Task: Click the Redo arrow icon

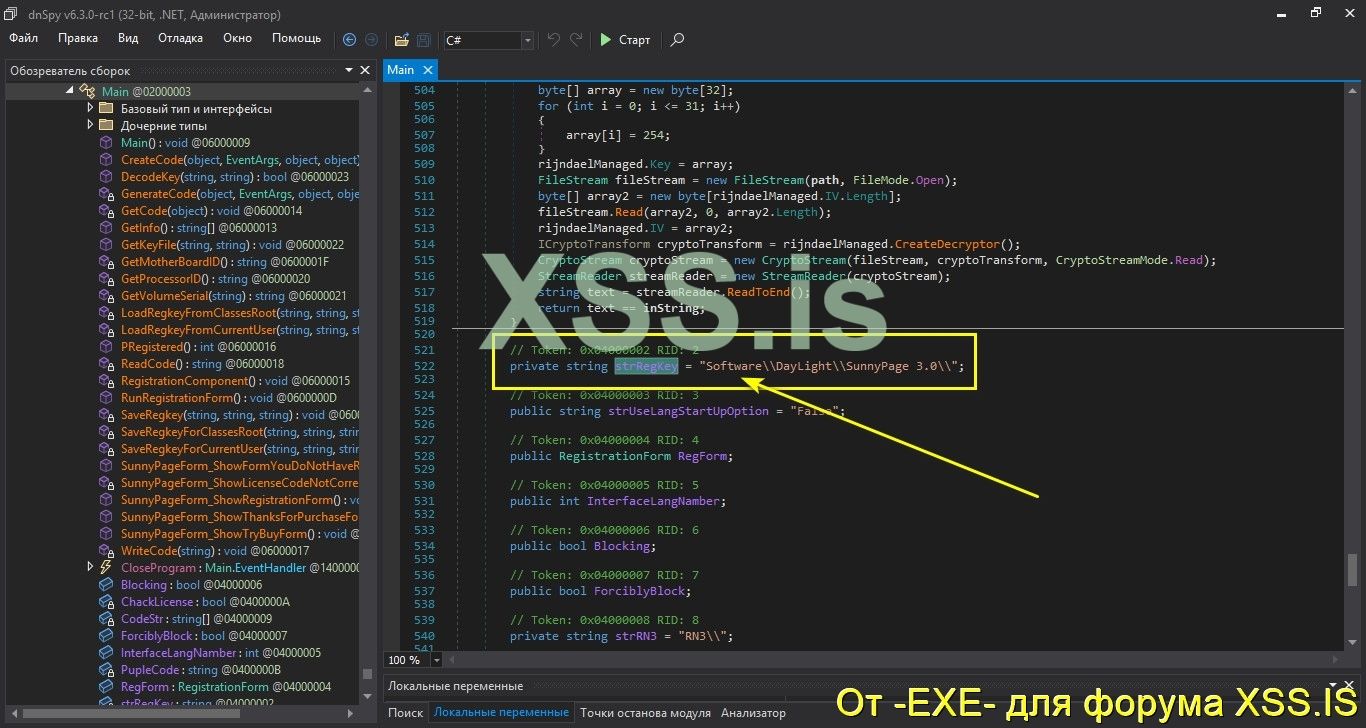Action: pos(576,39)
